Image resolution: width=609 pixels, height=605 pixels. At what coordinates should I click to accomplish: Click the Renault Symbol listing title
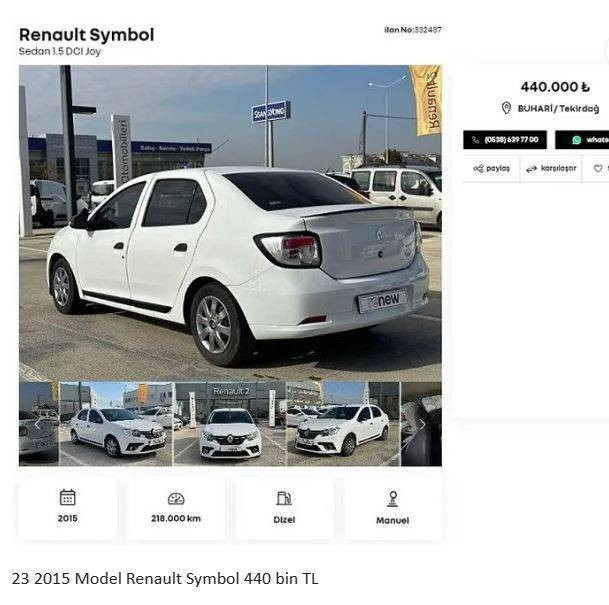click(x=87, y=35)
